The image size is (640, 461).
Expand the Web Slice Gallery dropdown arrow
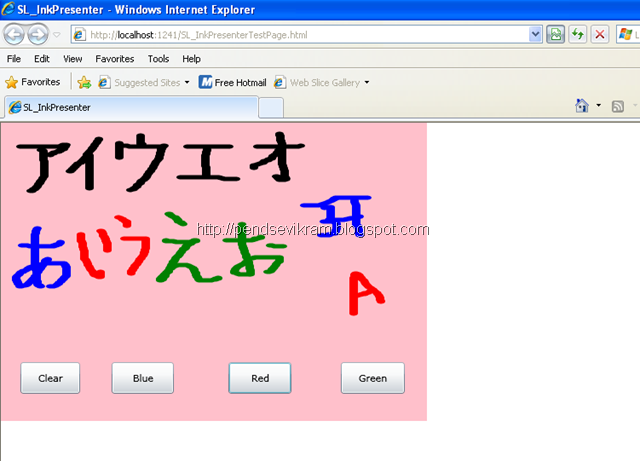367,82
